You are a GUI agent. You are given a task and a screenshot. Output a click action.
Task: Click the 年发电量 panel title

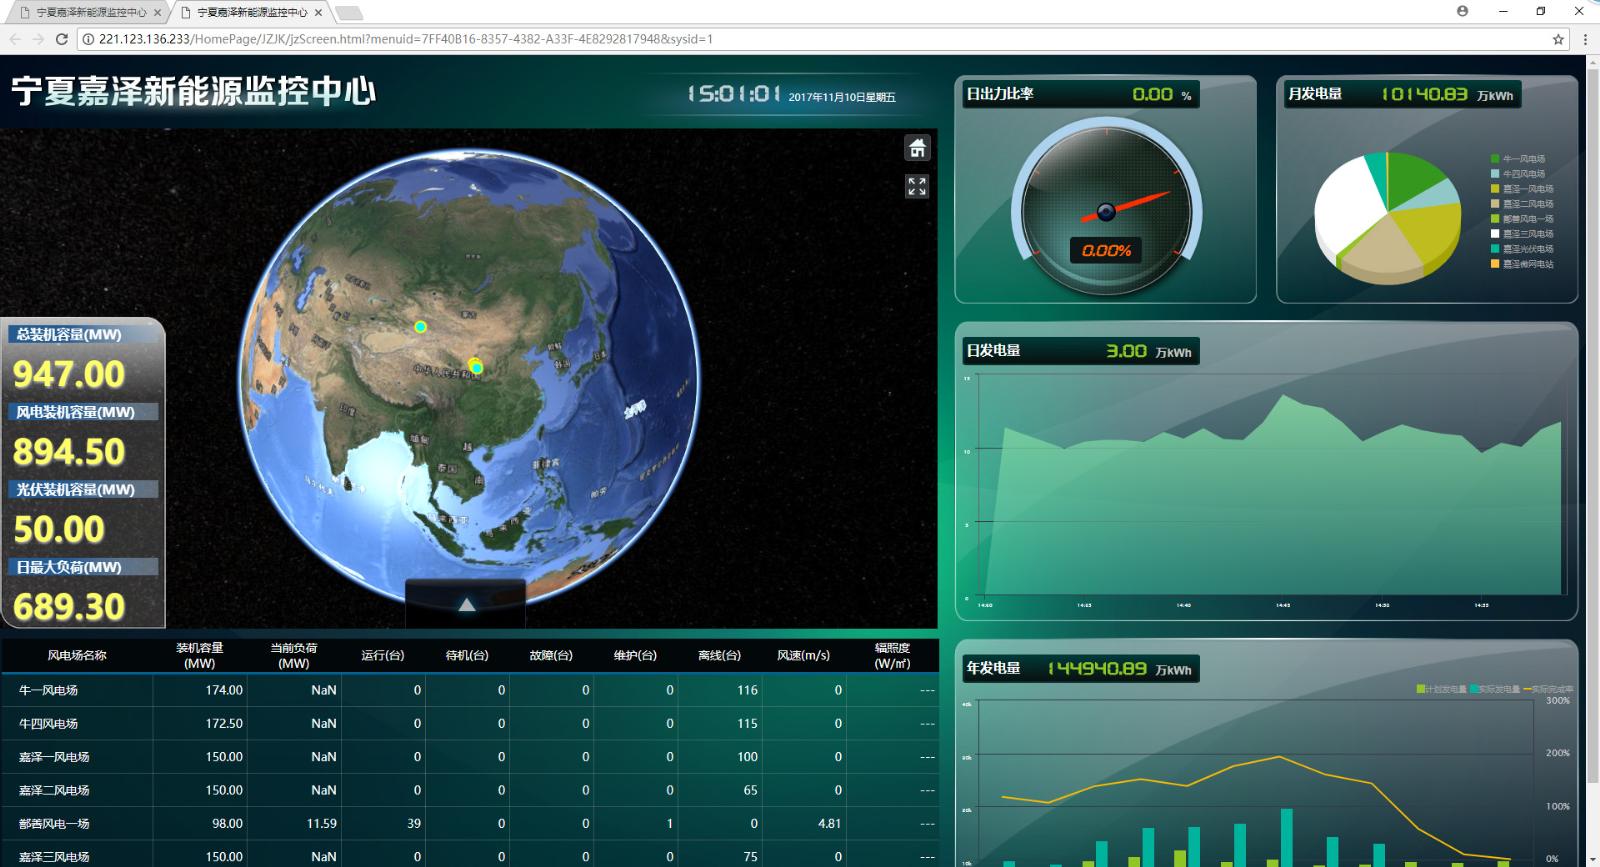[993, 668]
